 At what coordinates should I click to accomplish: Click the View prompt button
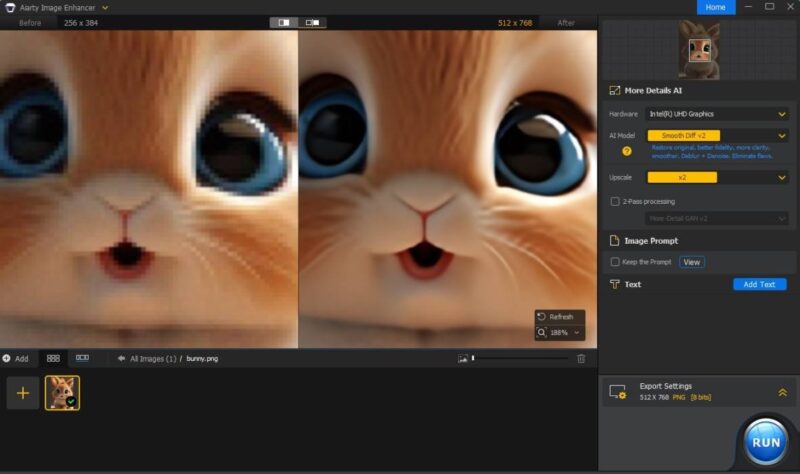click(692, 262)
